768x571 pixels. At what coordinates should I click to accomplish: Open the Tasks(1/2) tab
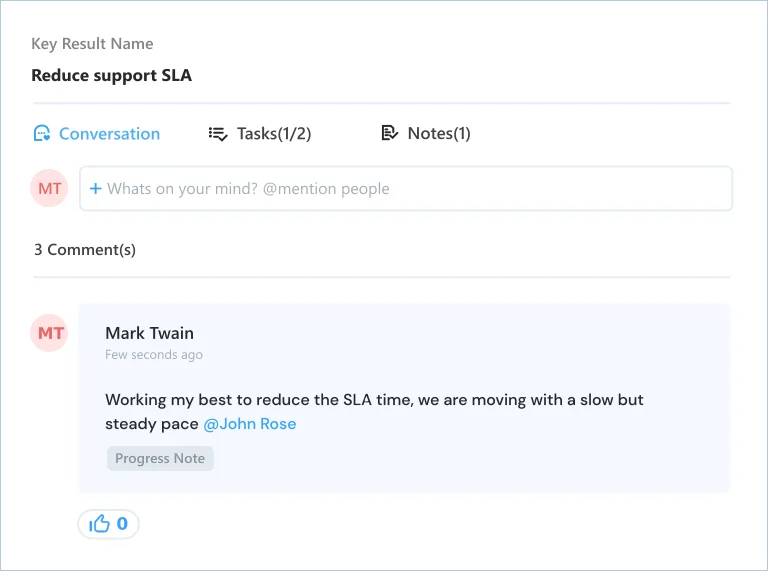coord(260,134)
